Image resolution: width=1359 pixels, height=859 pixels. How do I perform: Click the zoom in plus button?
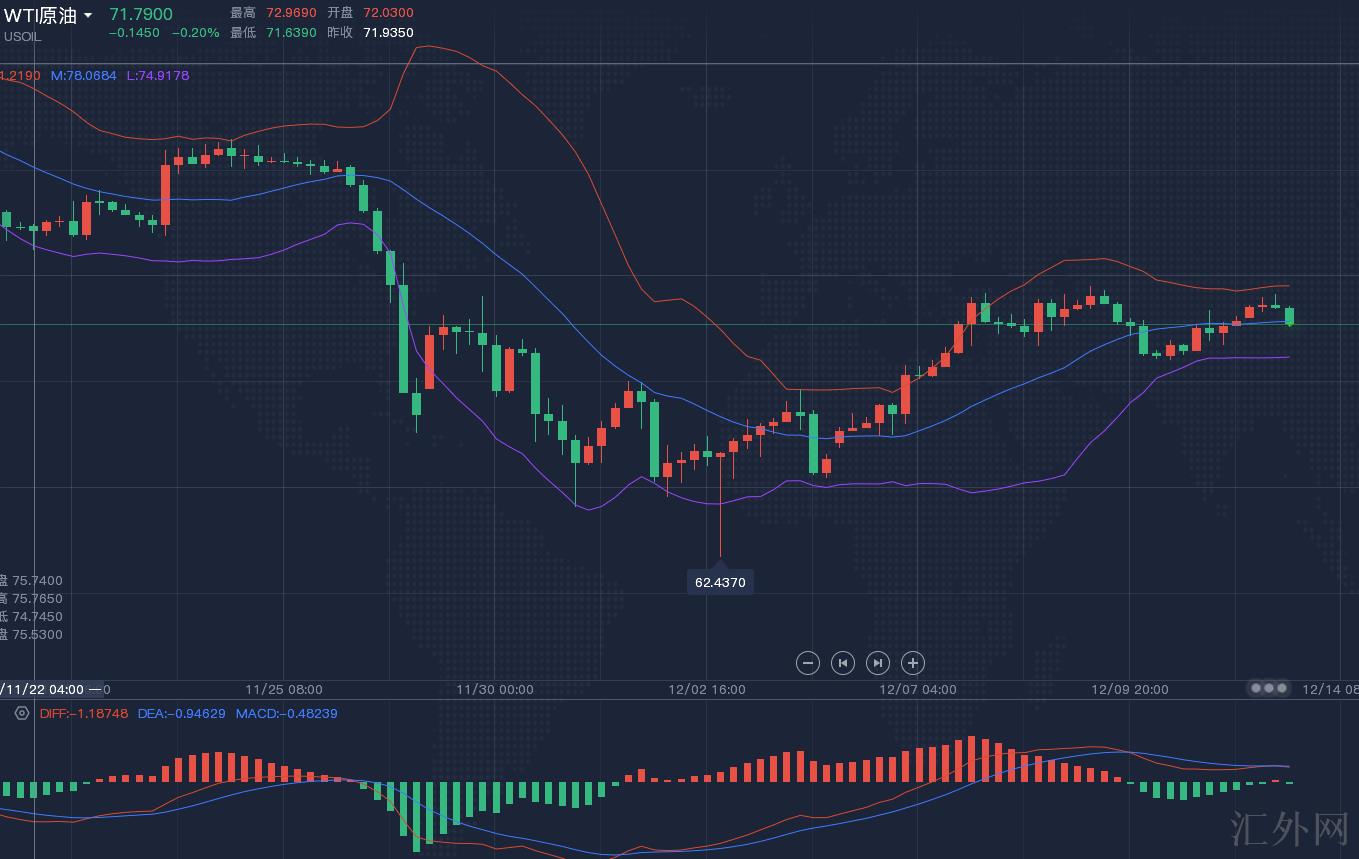click(912, 662)
